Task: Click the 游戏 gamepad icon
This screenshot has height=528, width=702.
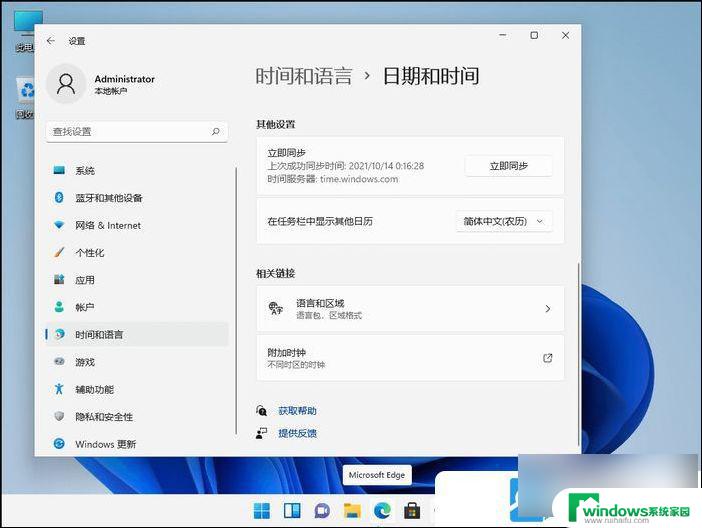Action: click(59, 361)
